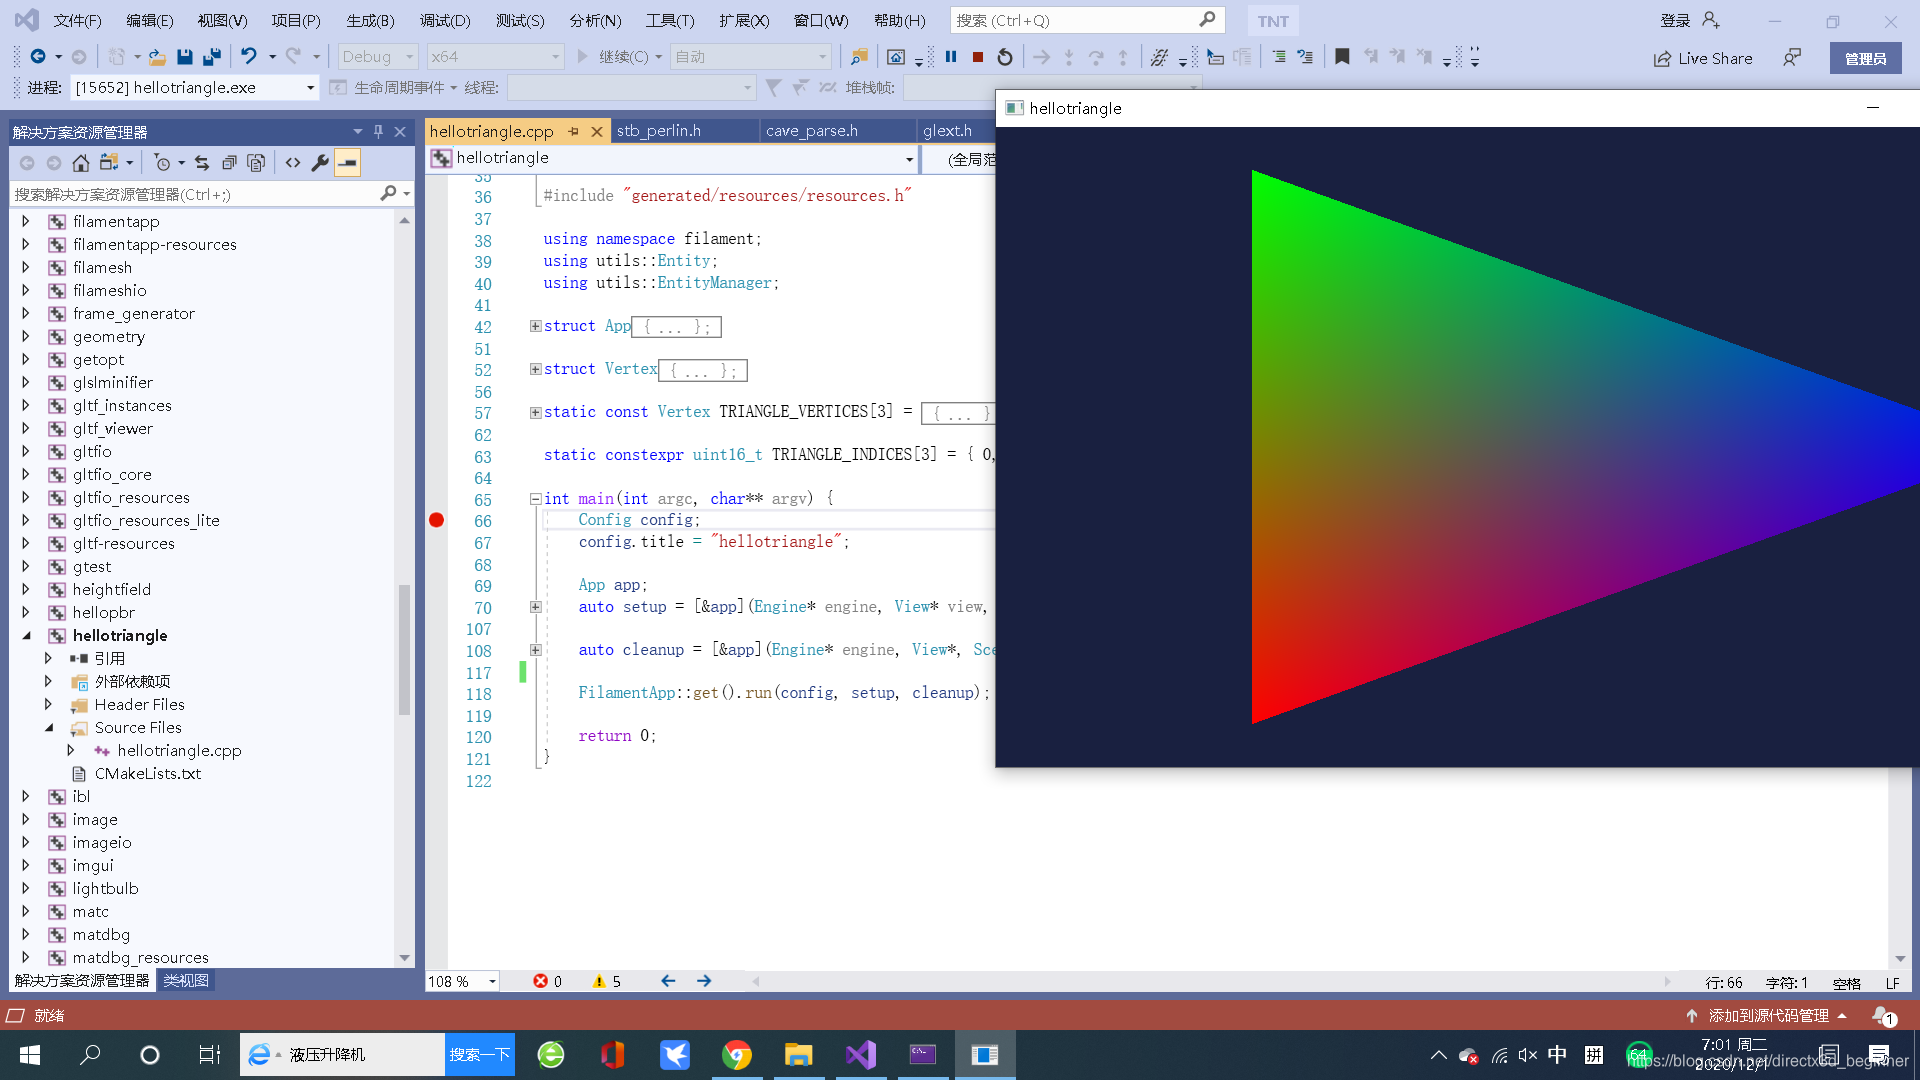
Task: Collapse all in Solution Explorer toolbar
Action: point(229,162)
